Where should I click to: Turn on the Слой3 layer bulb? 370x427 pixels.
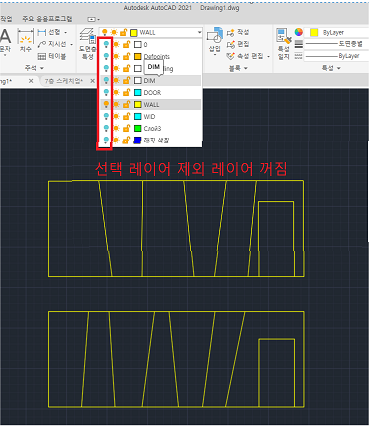(x=106, y=128)
